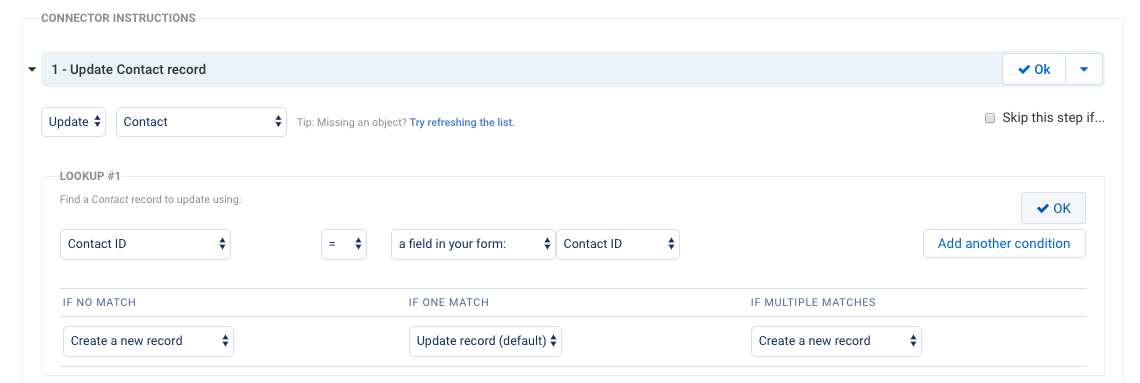Click the blue Ok button with checkmark in step header

[x=1034, y=70]
